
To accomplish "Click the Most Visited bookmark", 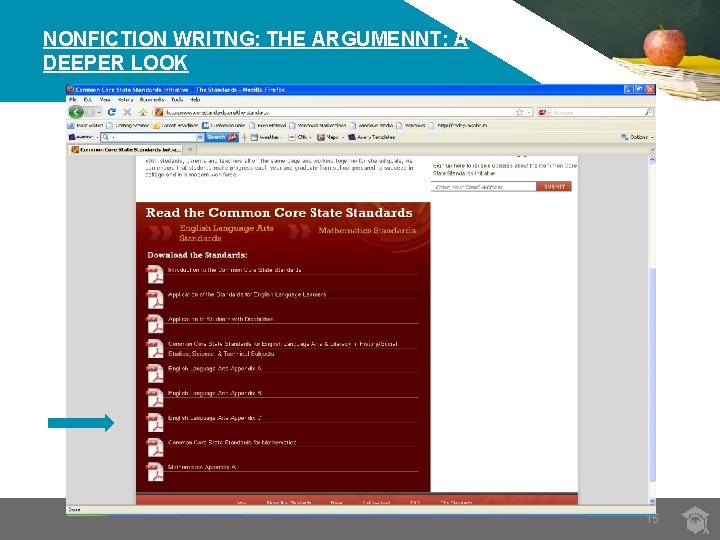I will 85,125.
